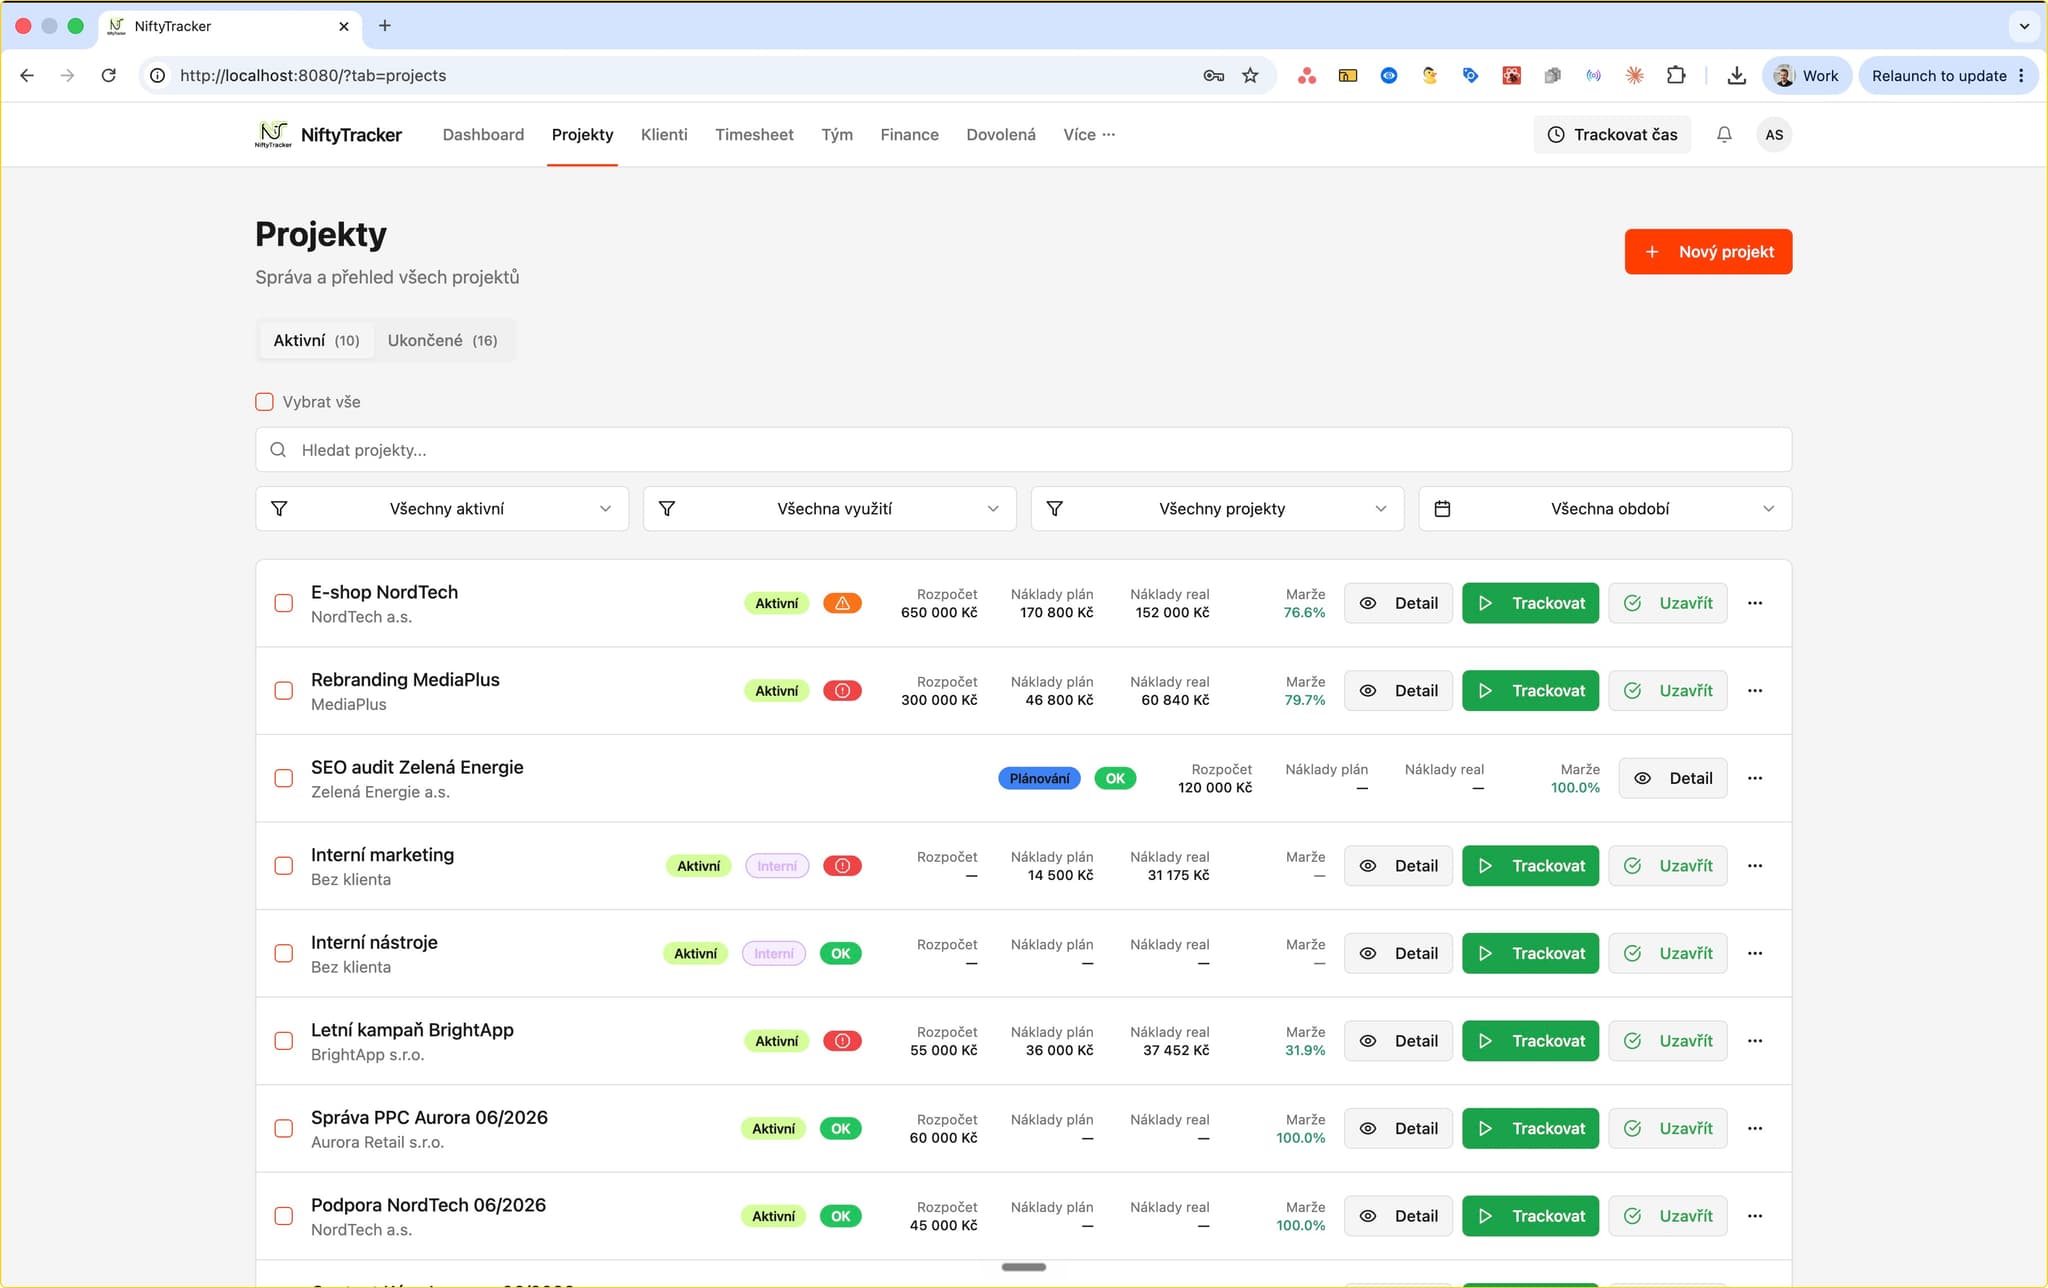Expand the Všechna období date dropdown
Image resolution: width=2048 pixels, height=1288 pixels.
1605,509
